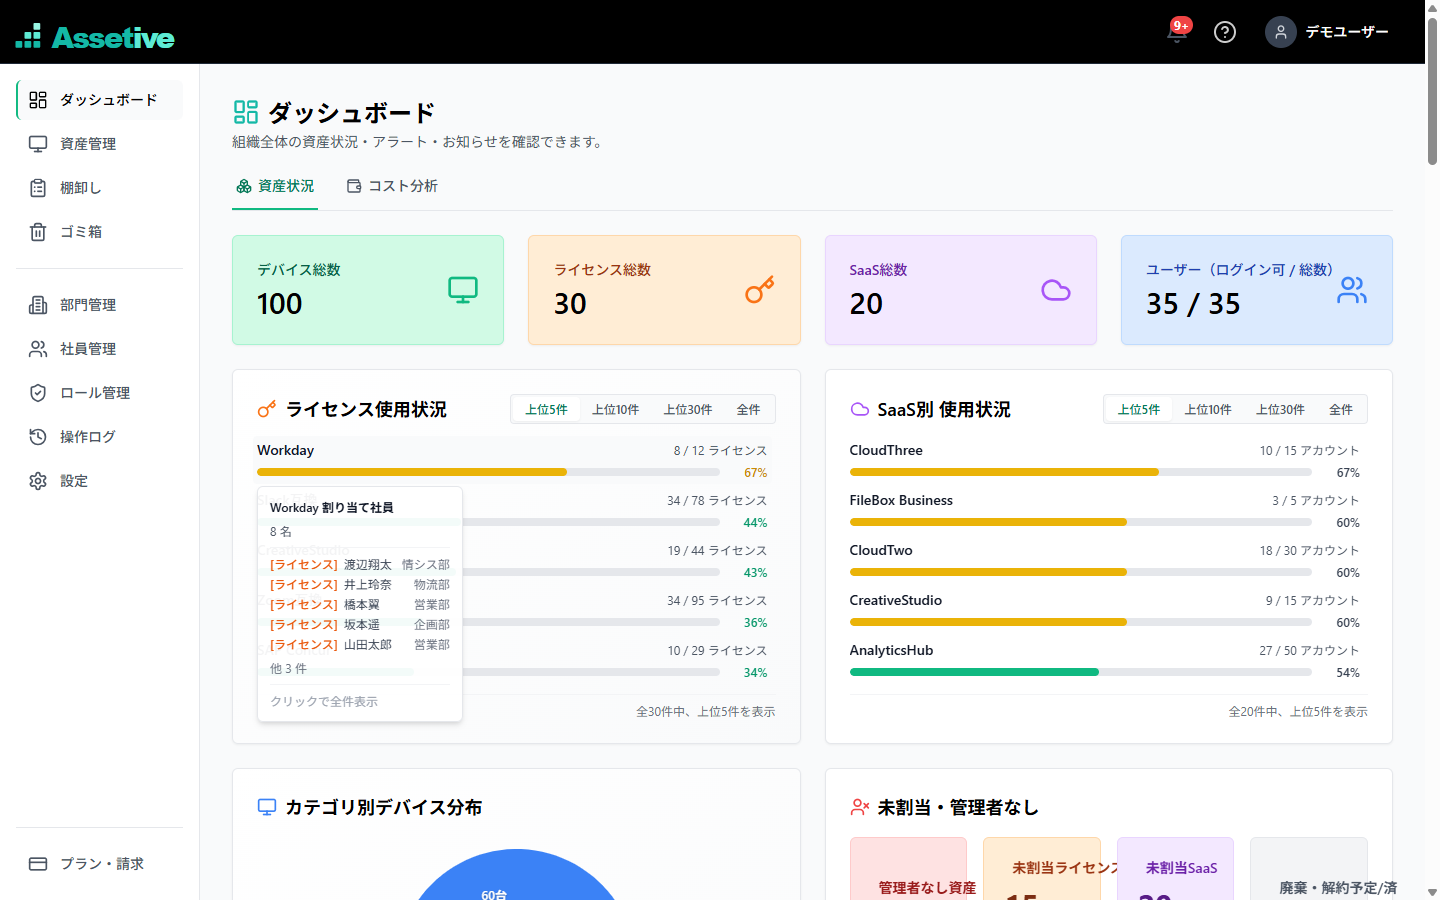Click the プラン・請求 credit card icon

click(38, 864)
